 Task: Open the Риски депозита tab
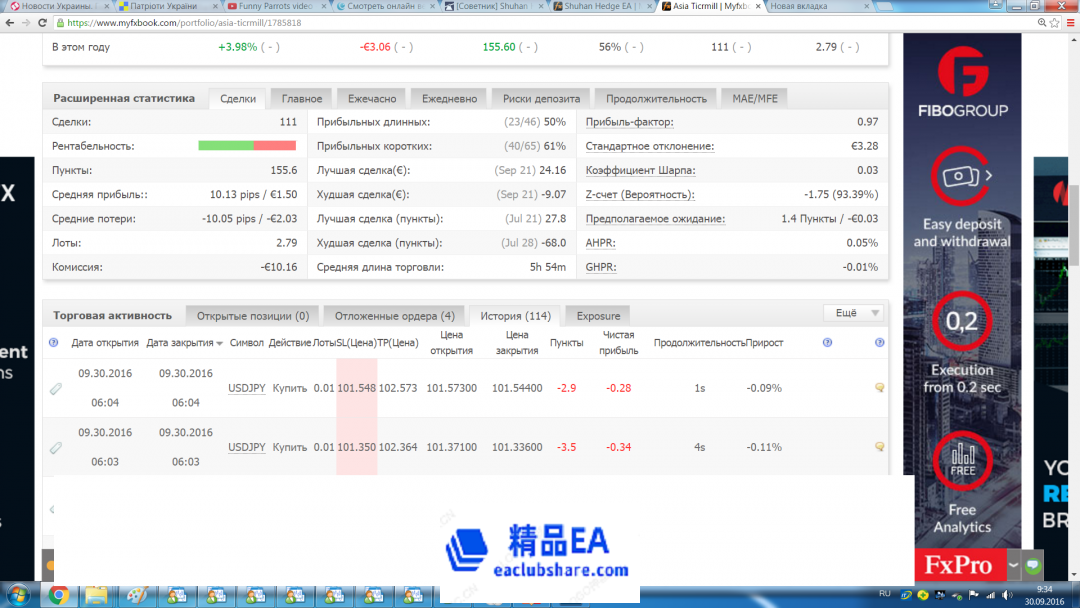click(542, 98)
